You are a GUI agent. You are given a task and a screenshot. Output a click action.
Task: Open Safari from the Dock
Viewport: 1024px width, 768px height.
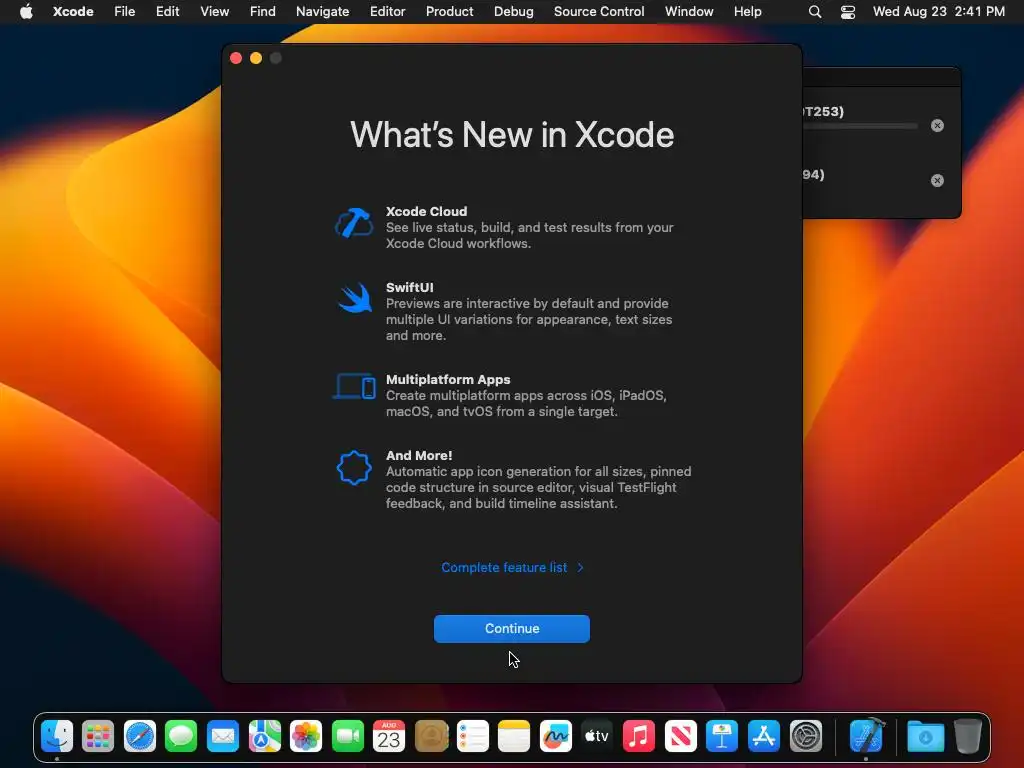tap(140, 737)
